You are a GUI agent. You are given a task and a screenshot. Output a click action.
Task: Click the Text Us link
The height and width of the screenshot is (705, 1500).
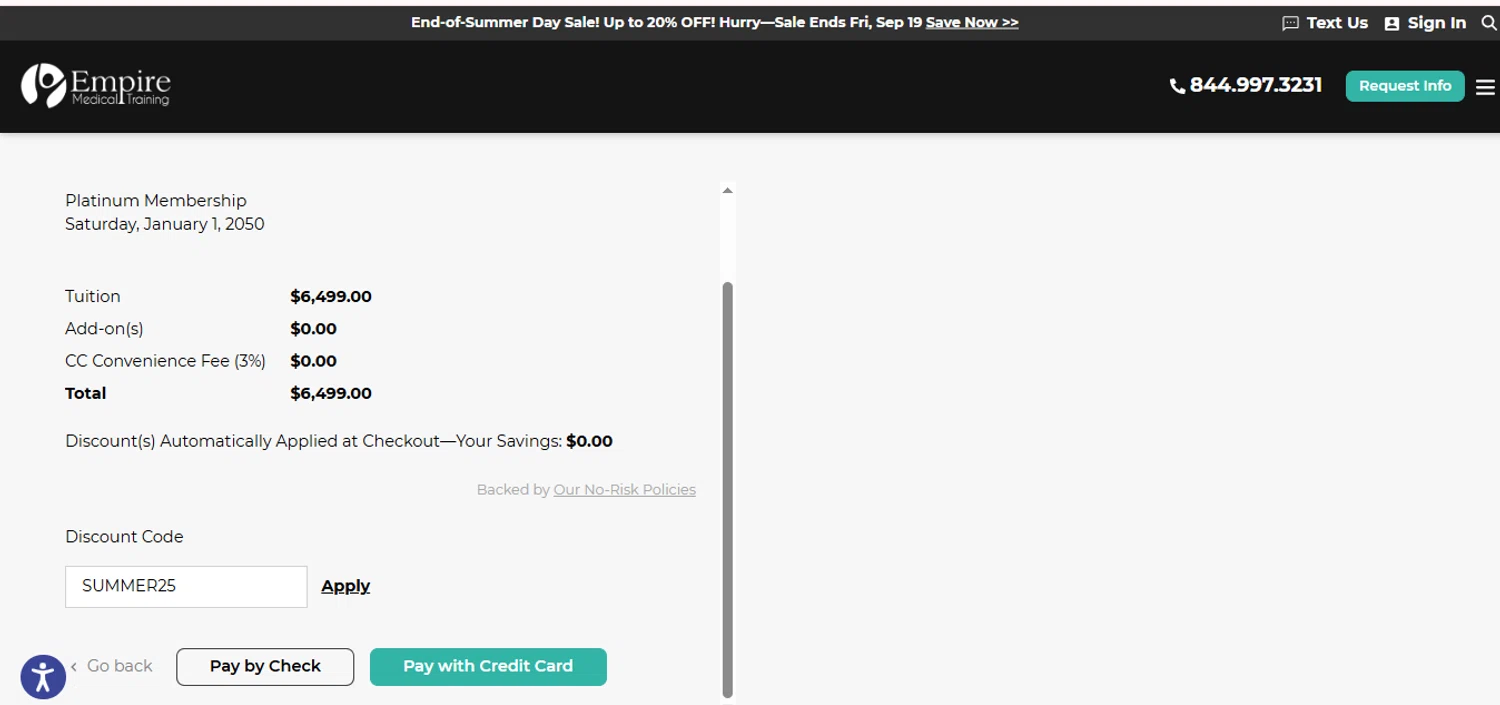coord(1337,23)
